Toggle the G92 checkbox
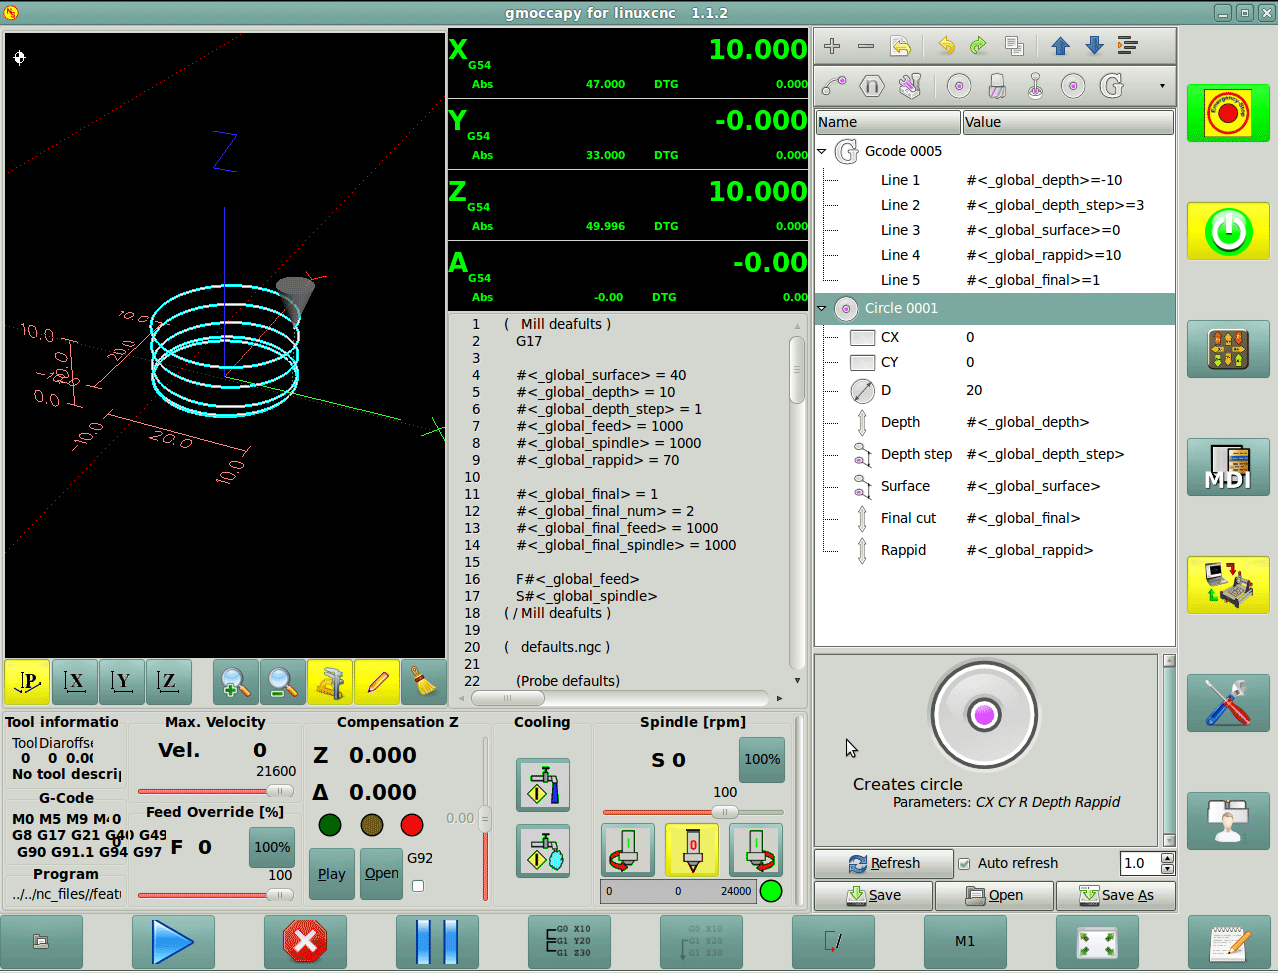Image resolution: width=1278 pixels, height=973 pixels. (418, 886)
